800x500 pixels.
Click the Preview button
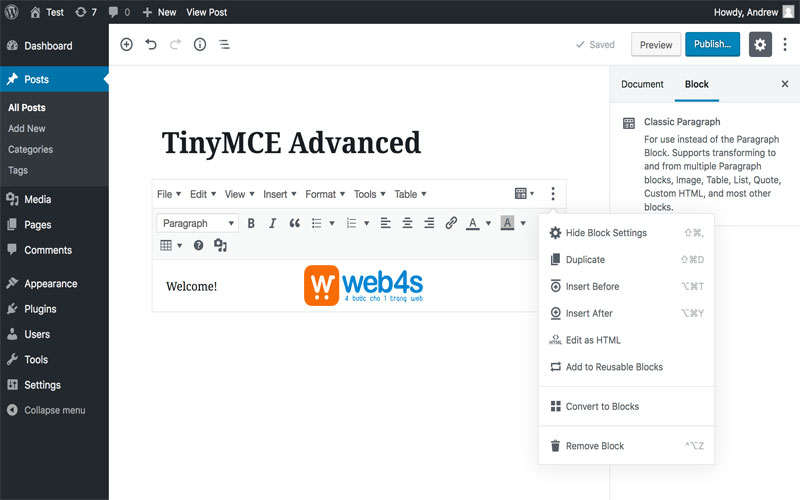click(655, 44)
